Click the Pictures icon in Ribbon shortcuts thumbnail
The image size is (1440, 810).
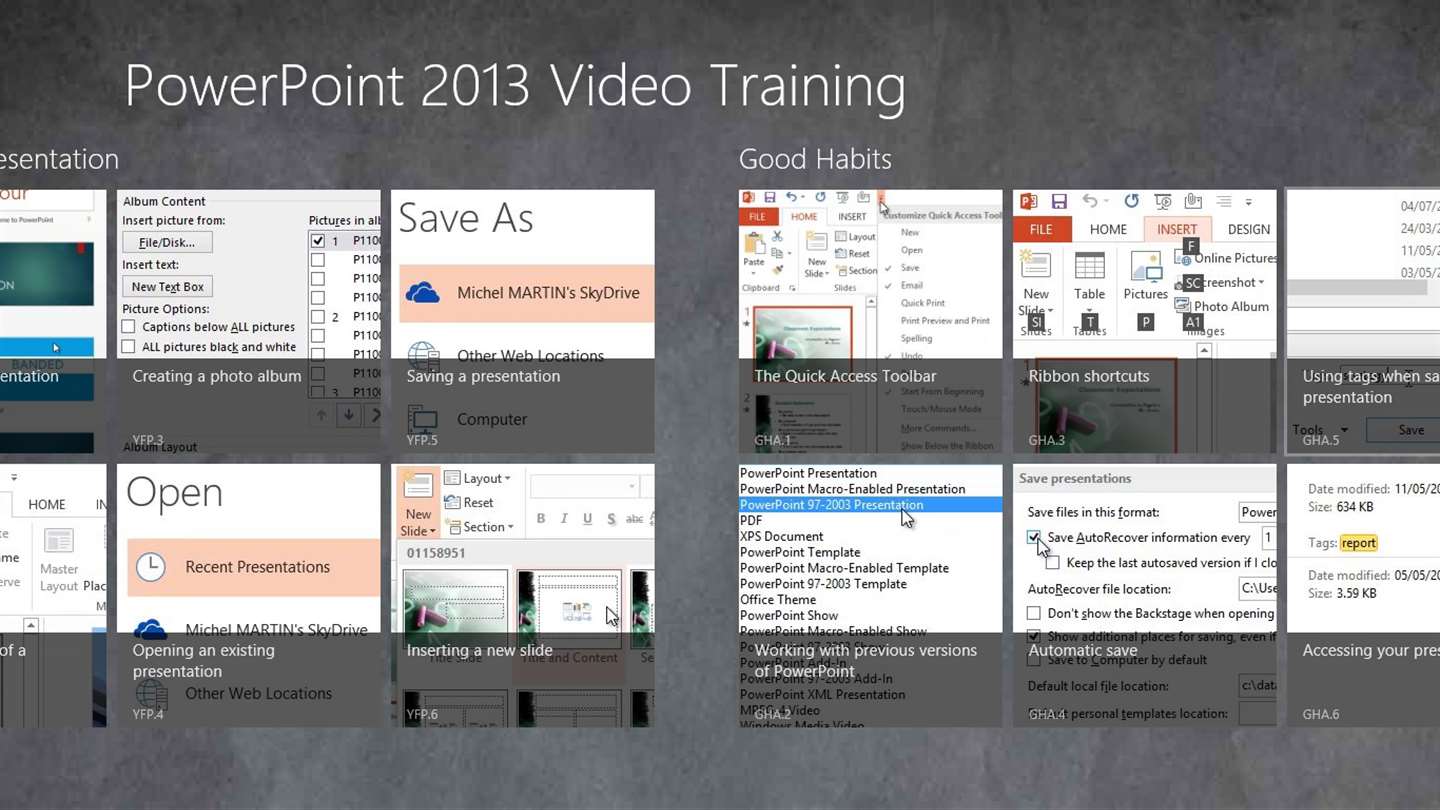point(1145,267)
